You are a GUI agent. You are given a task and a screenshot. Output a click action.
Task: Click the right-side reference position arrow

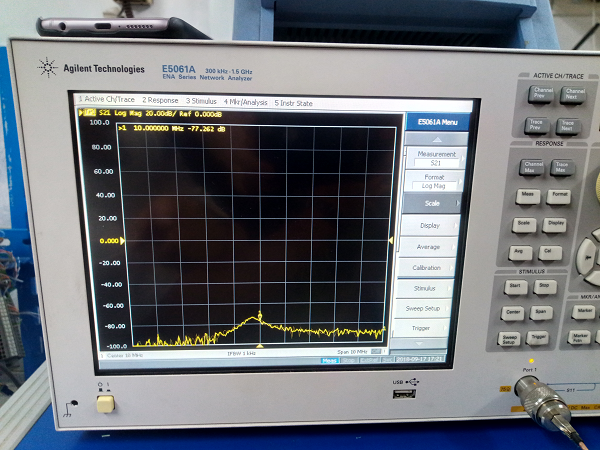[391, 240]
